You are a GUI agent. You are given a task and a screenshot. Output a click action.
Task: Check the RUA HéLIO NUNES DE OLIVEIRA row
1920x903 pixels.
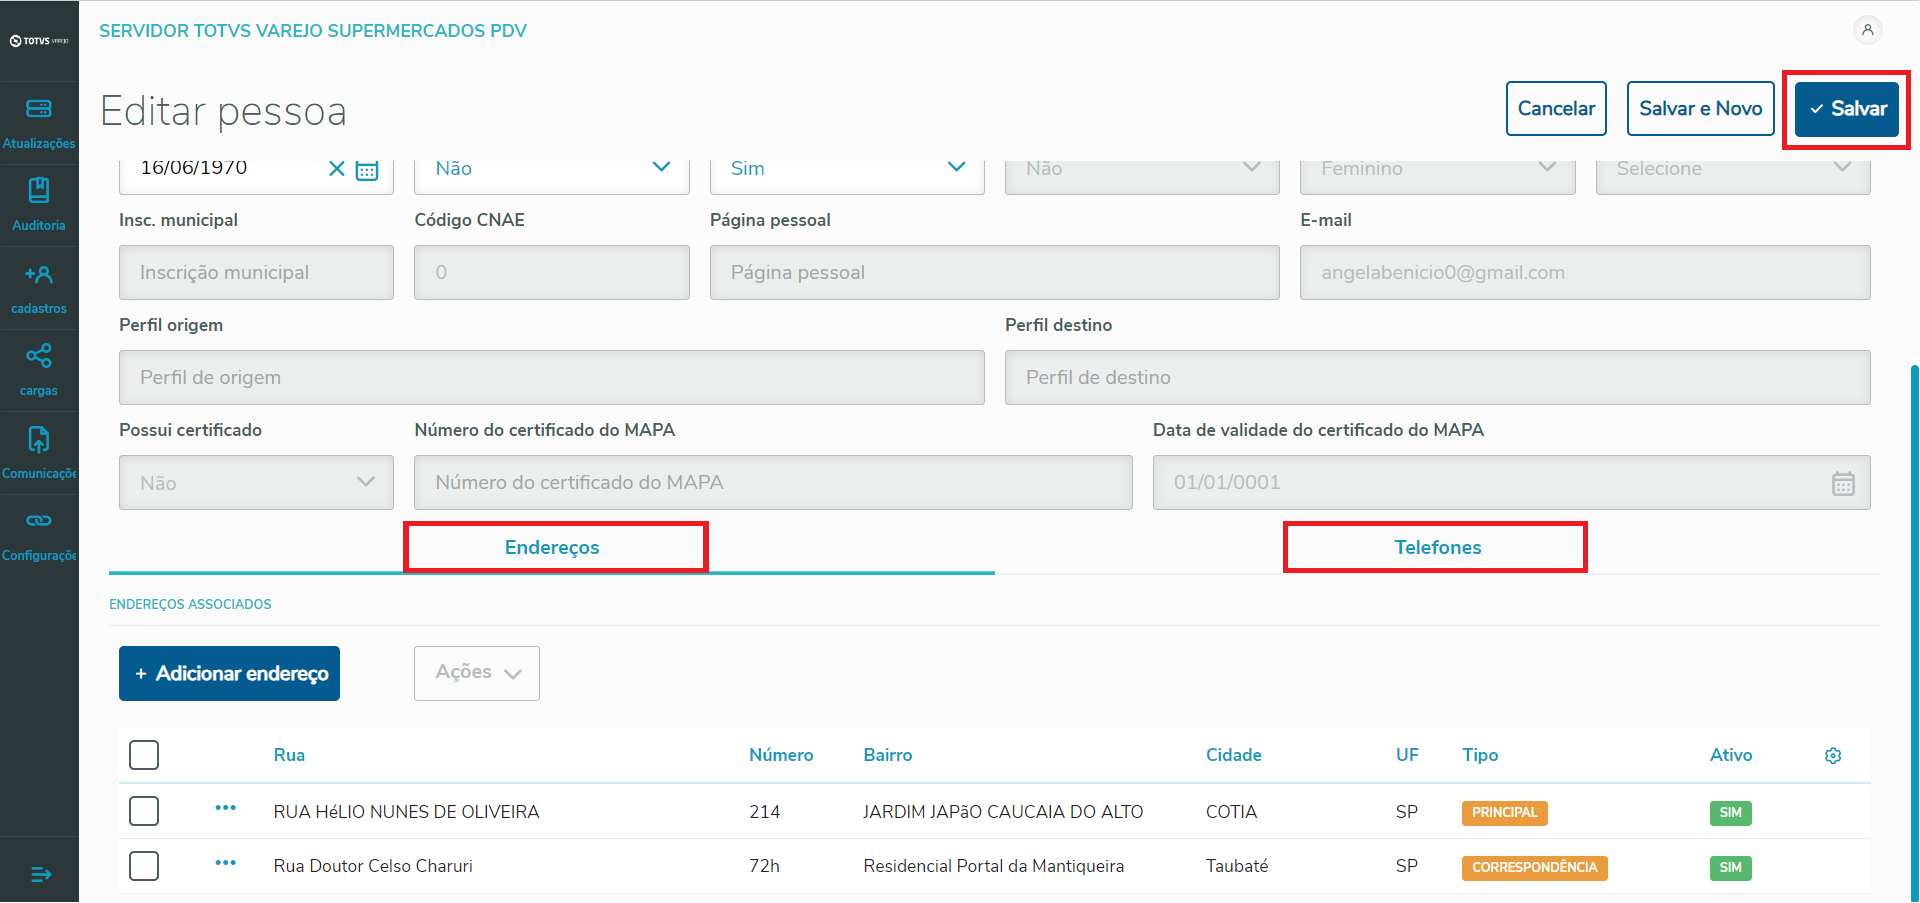pyautogui.click(x=144, y=811)
